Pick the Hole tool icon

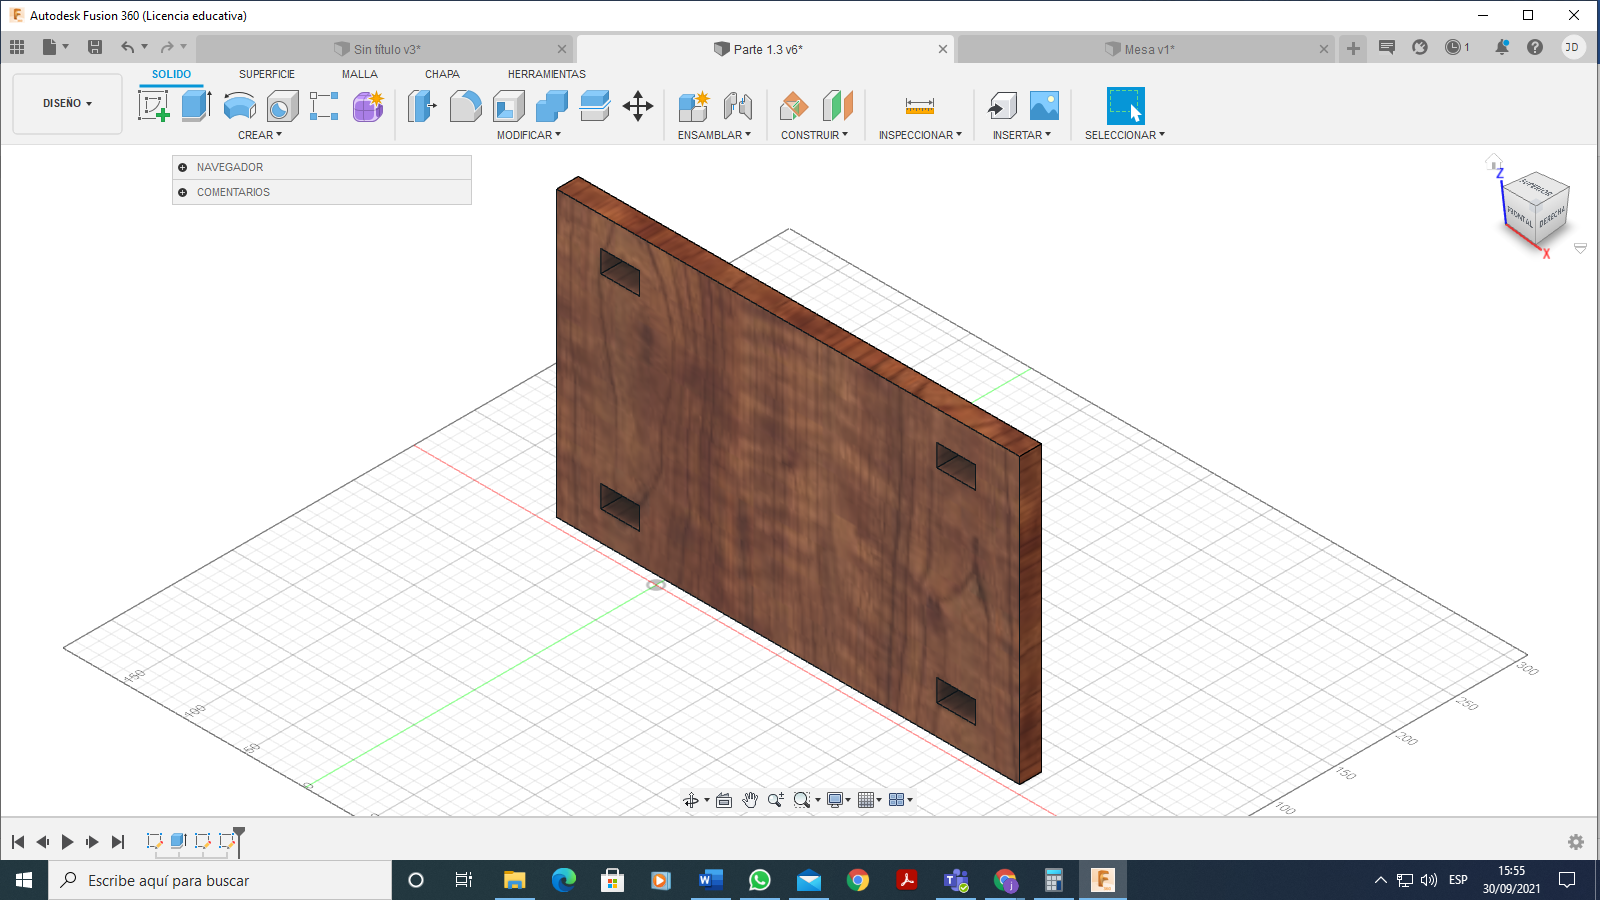click(x=282, y=105)
